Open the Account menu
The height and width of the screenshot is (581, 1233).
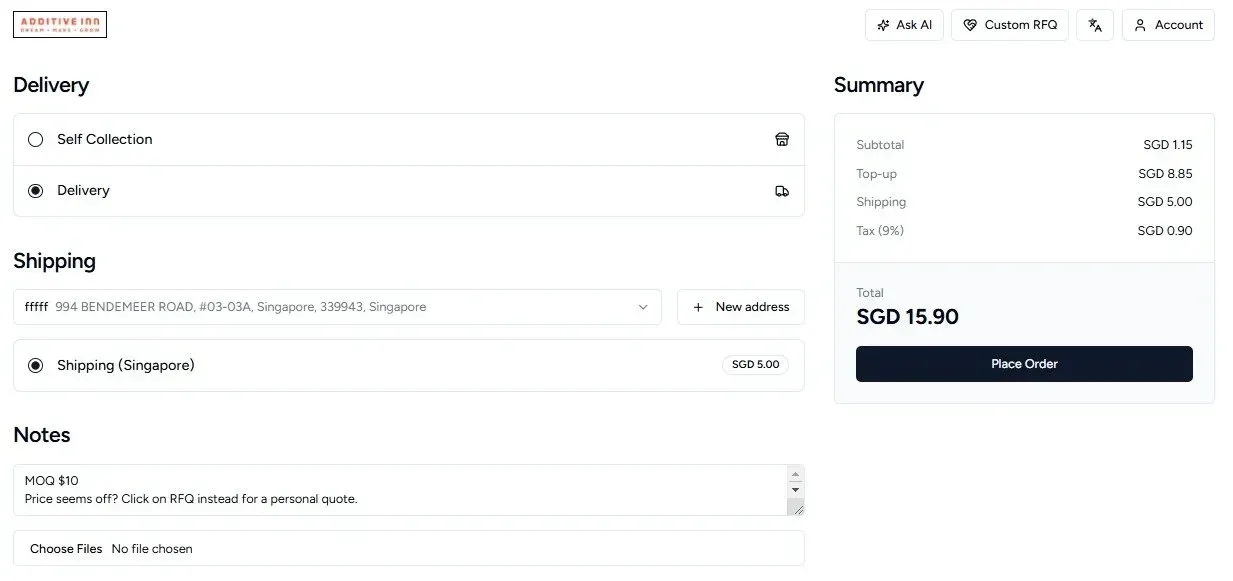(1168, 25)
